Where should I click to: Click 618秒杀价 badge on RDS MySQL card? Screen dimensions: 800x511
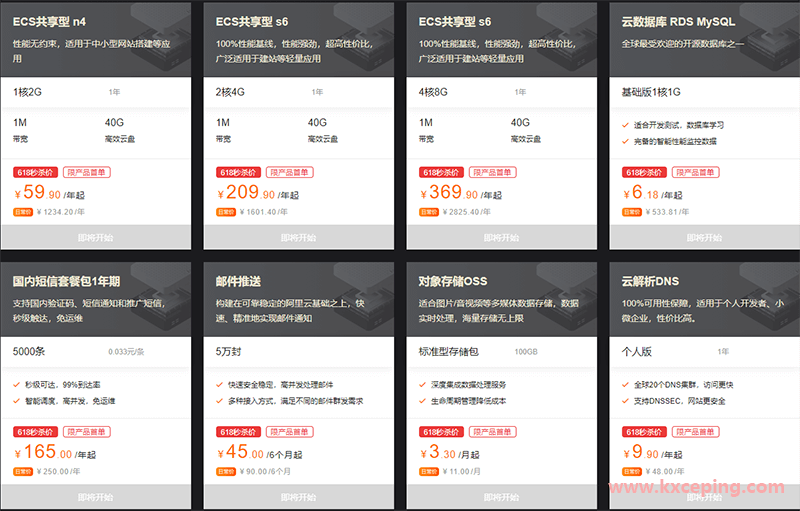[644, 172]
